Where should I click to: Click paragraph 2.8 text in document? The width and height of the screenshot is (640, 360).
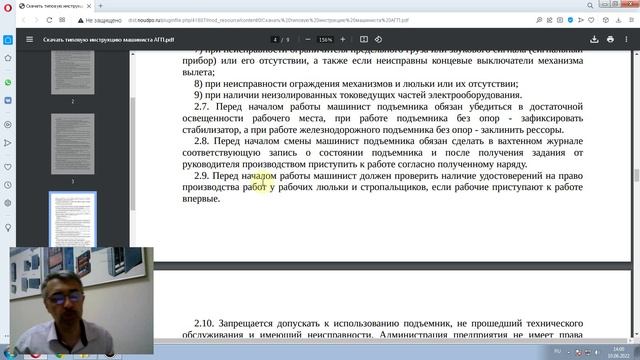pyautogui.click(x=382, y=153)
